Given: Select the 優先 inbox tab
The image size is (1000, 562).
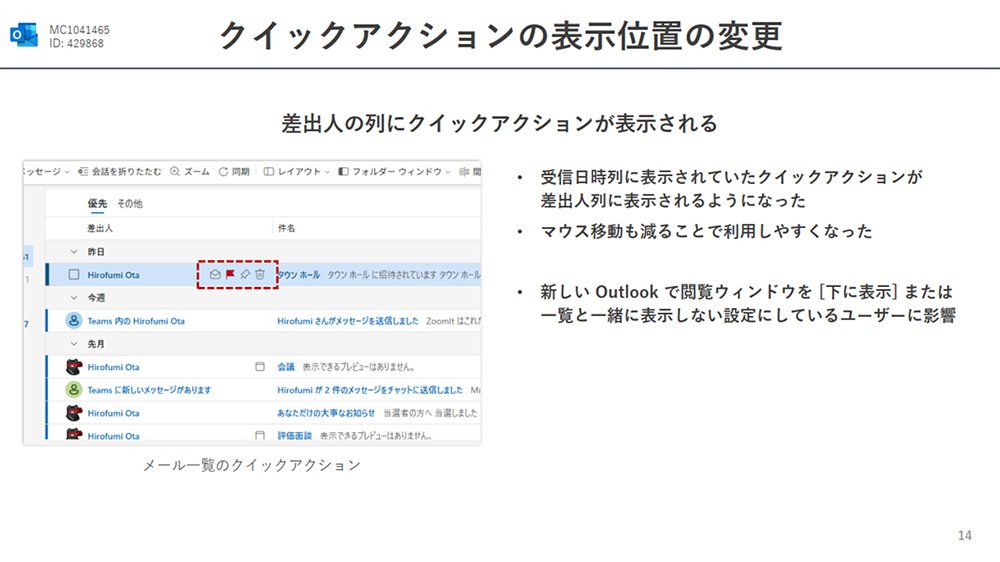Looking at the screenshot, I should pos(97,203).
